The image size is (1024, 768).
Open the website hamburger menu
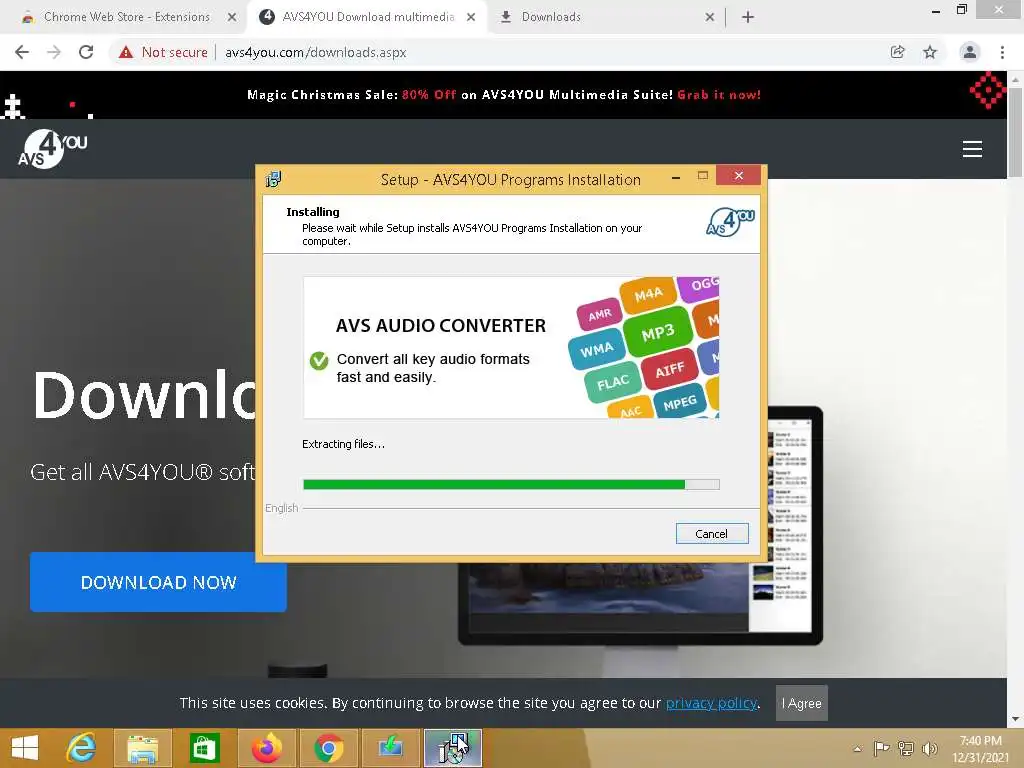coord(972,150)
